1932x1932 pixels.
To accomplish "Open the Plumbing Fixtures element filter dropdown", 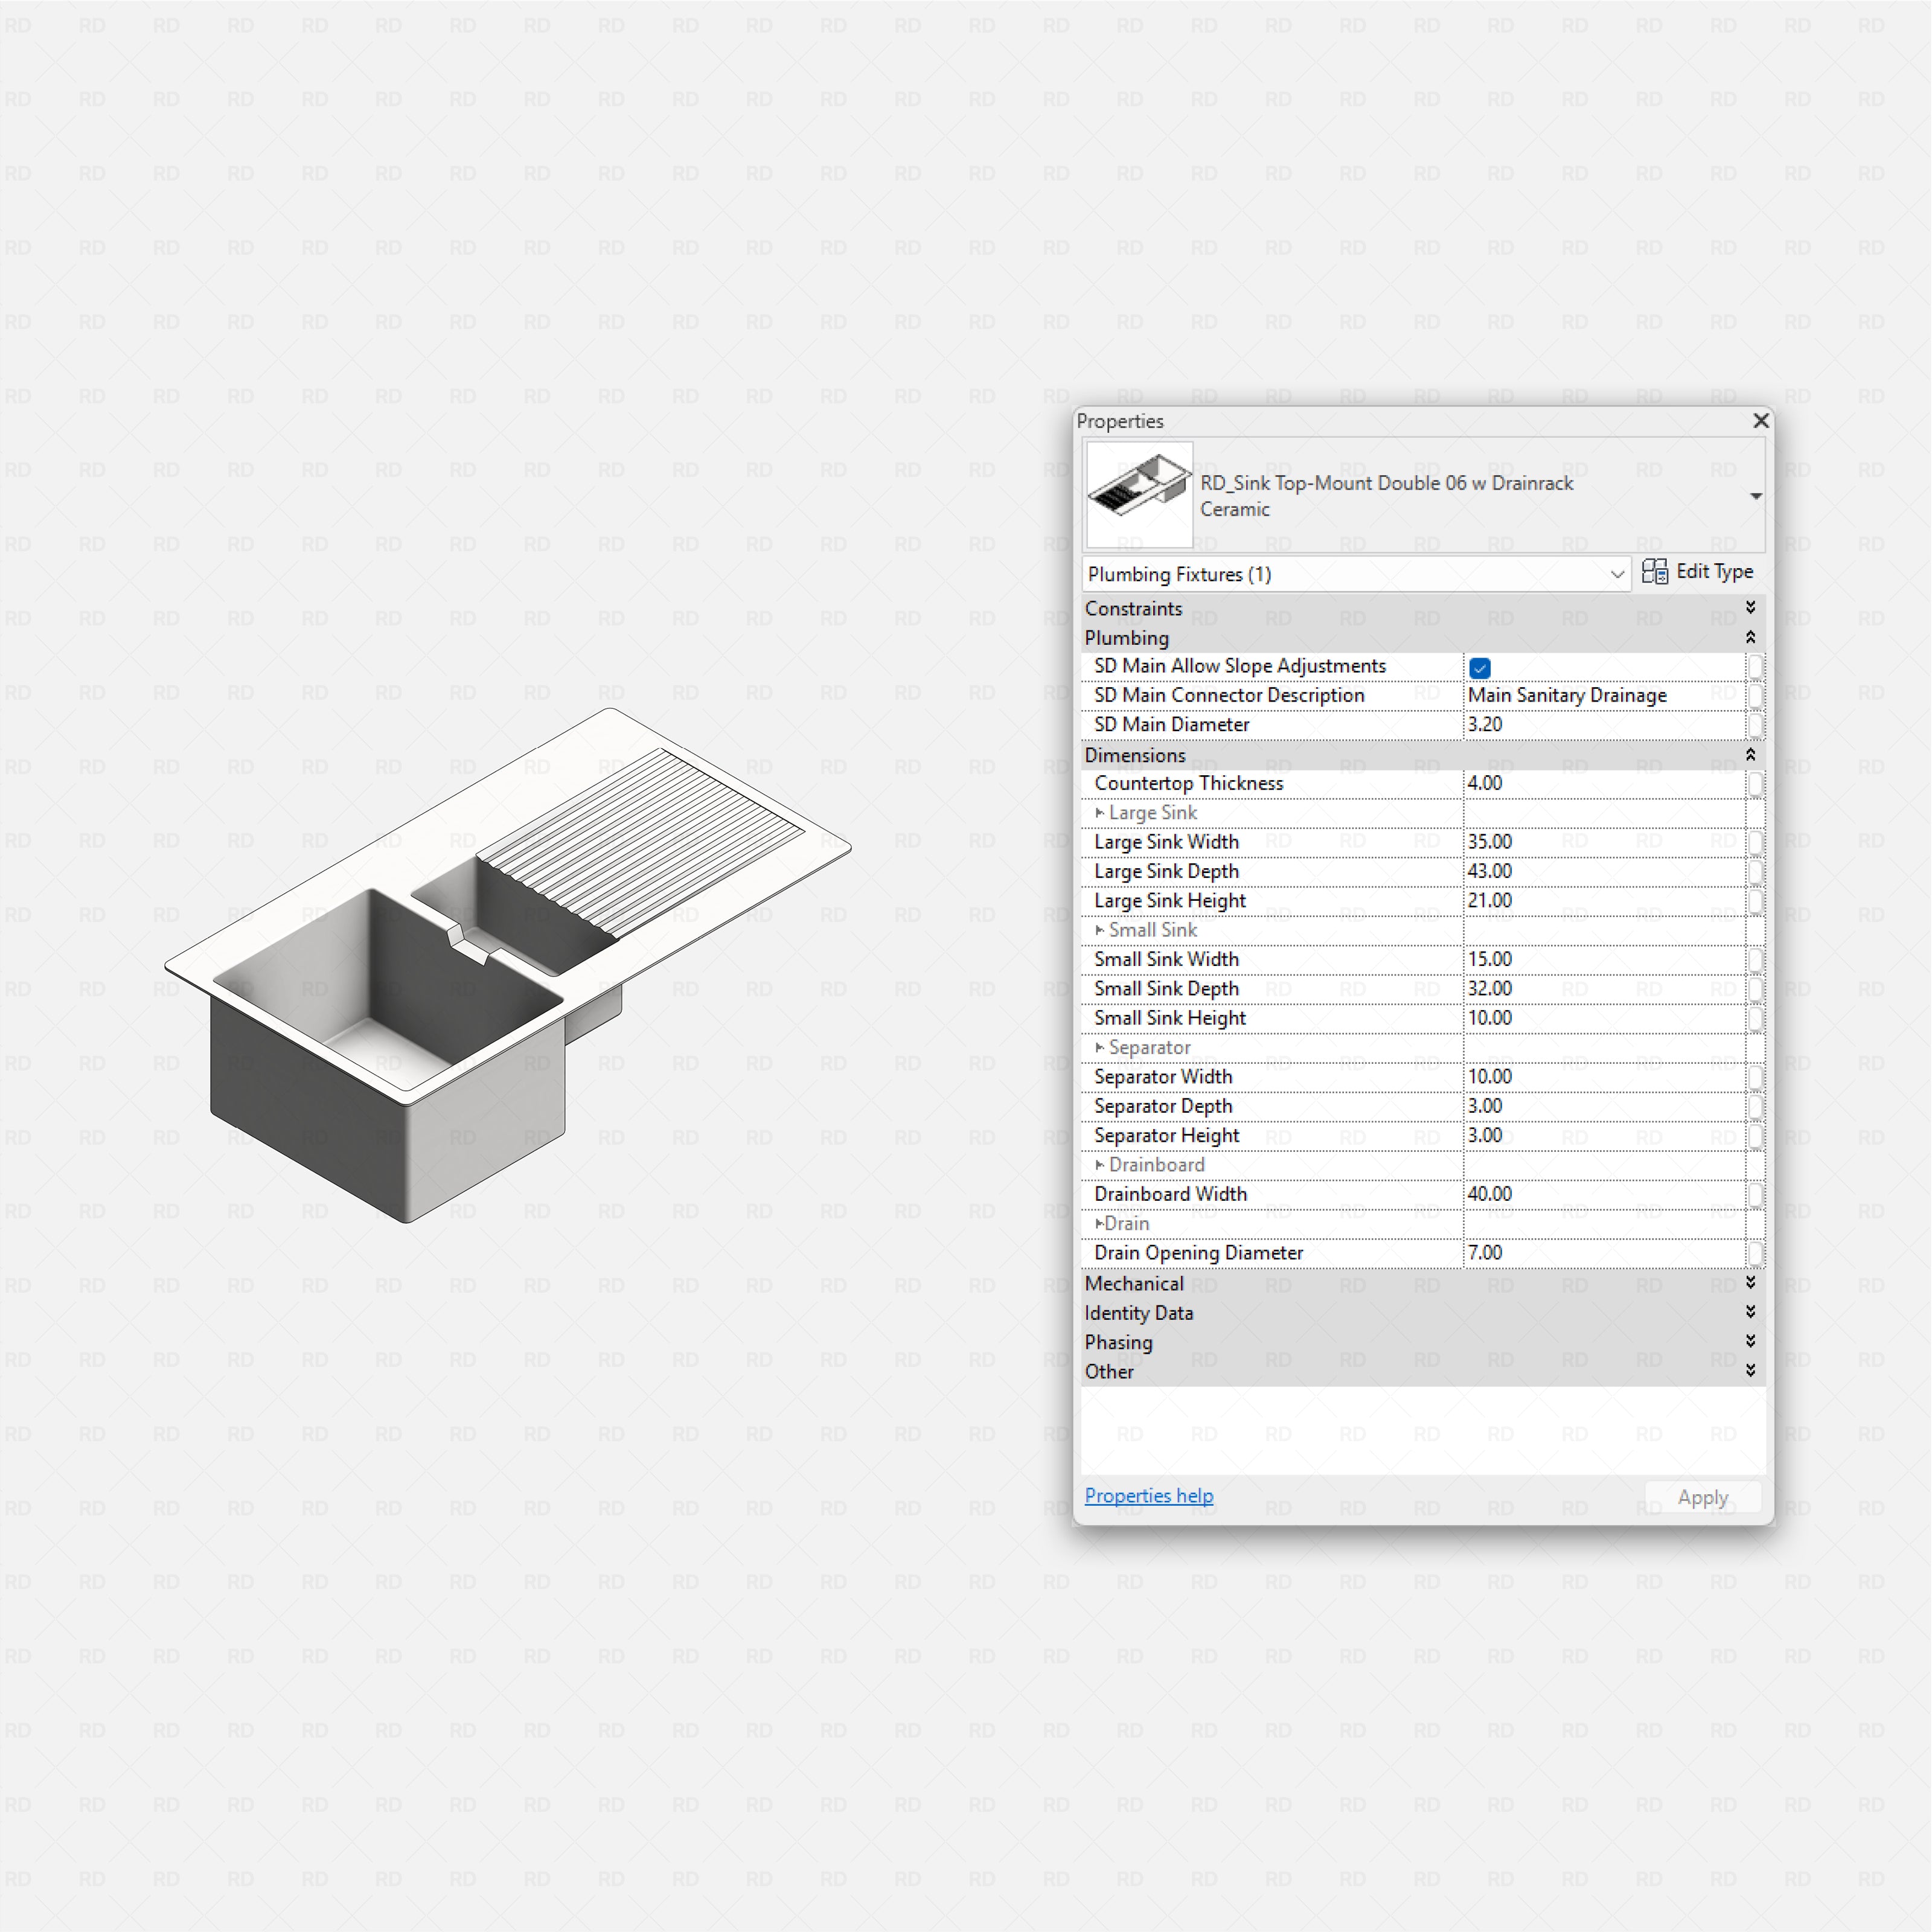I will tap(1618, 574).
